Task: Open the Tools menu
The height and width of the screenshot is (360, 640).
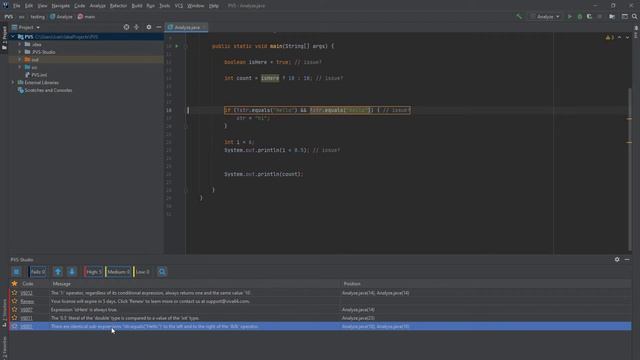Action: pyautogui.click(x=164, y=6)
